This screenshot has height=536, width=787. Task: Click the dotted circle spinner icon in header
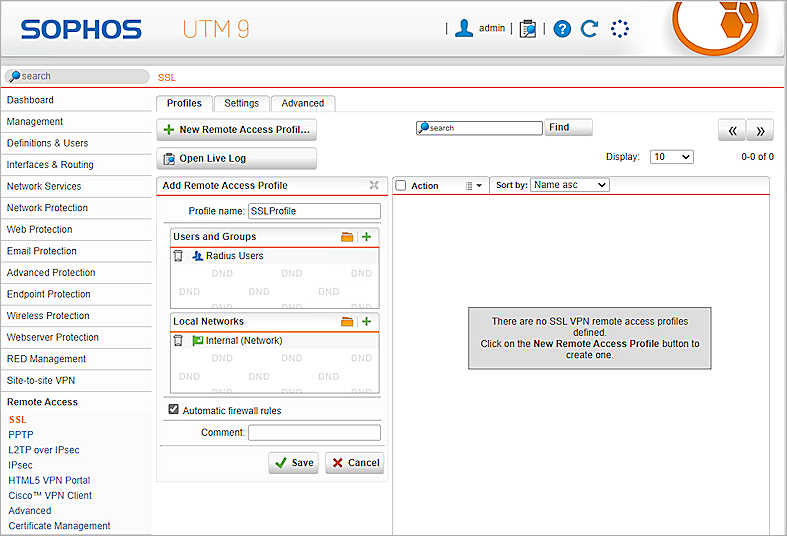click(620, 29)
